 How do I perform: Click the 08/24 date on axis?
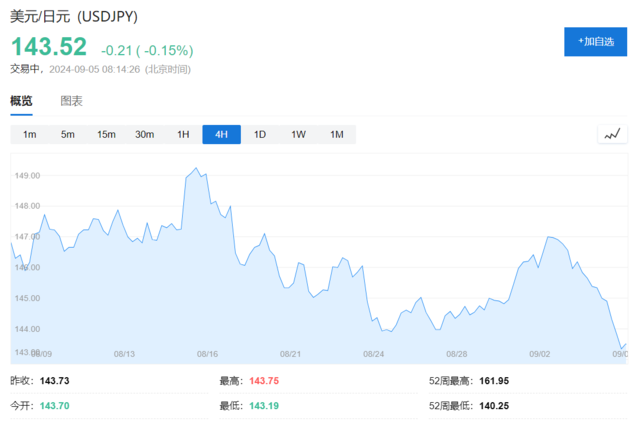click(374, 353)
